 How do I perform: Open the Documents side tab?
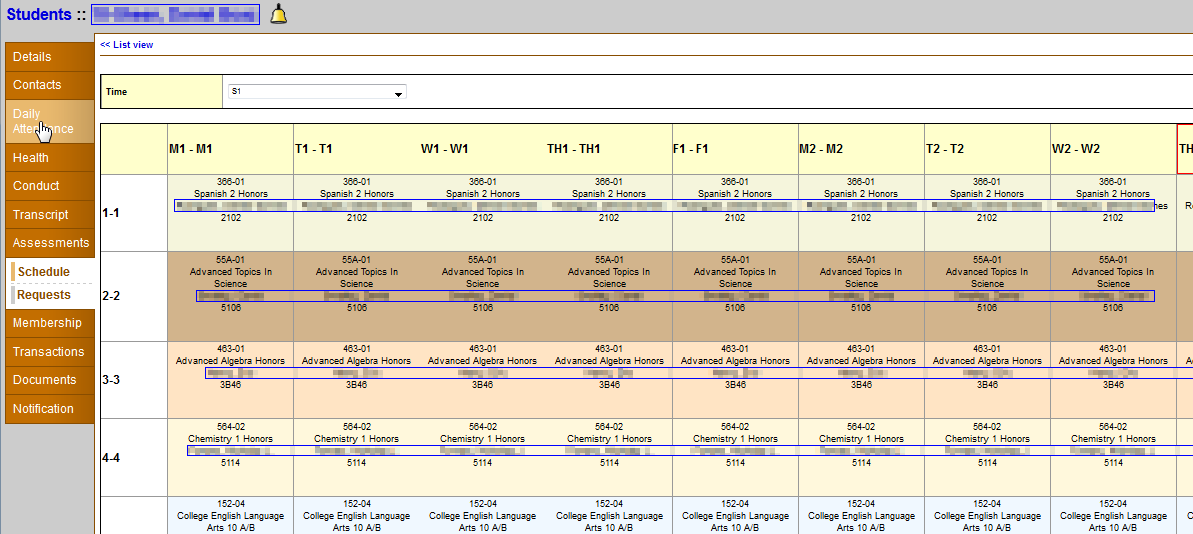click(x=49, y=380)
